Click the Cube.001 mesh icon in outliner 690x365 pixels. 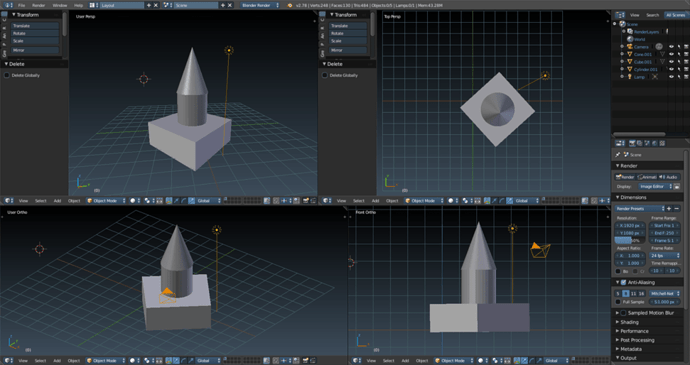pyautogui.click(x=630, y=62)
